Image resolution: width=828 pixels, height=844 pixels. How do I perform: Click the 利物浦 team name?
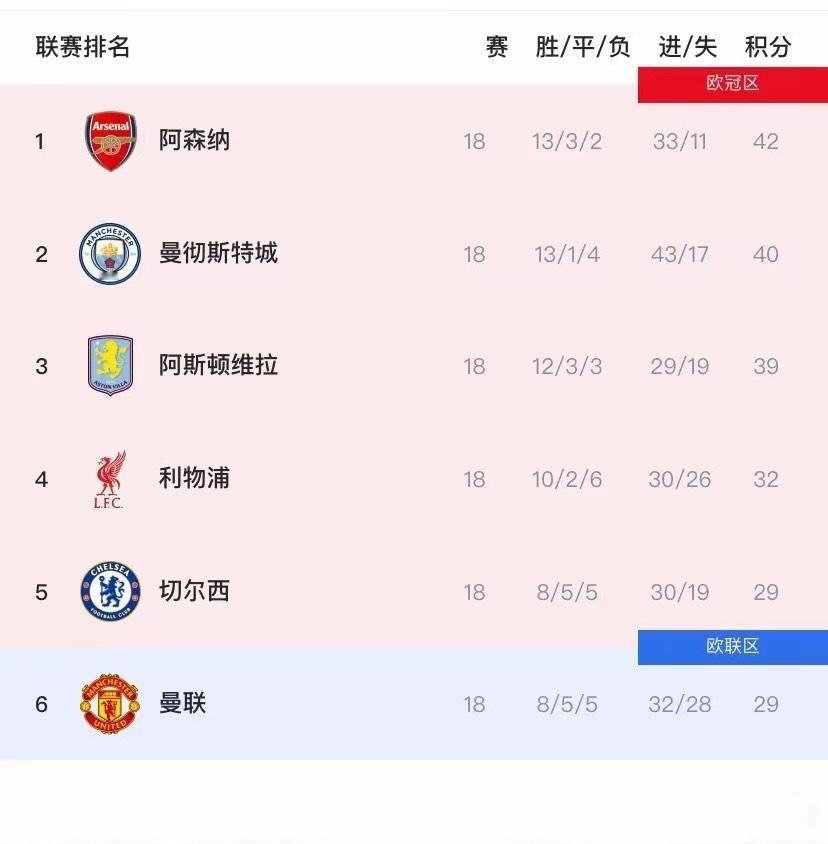tap(194, 478)
